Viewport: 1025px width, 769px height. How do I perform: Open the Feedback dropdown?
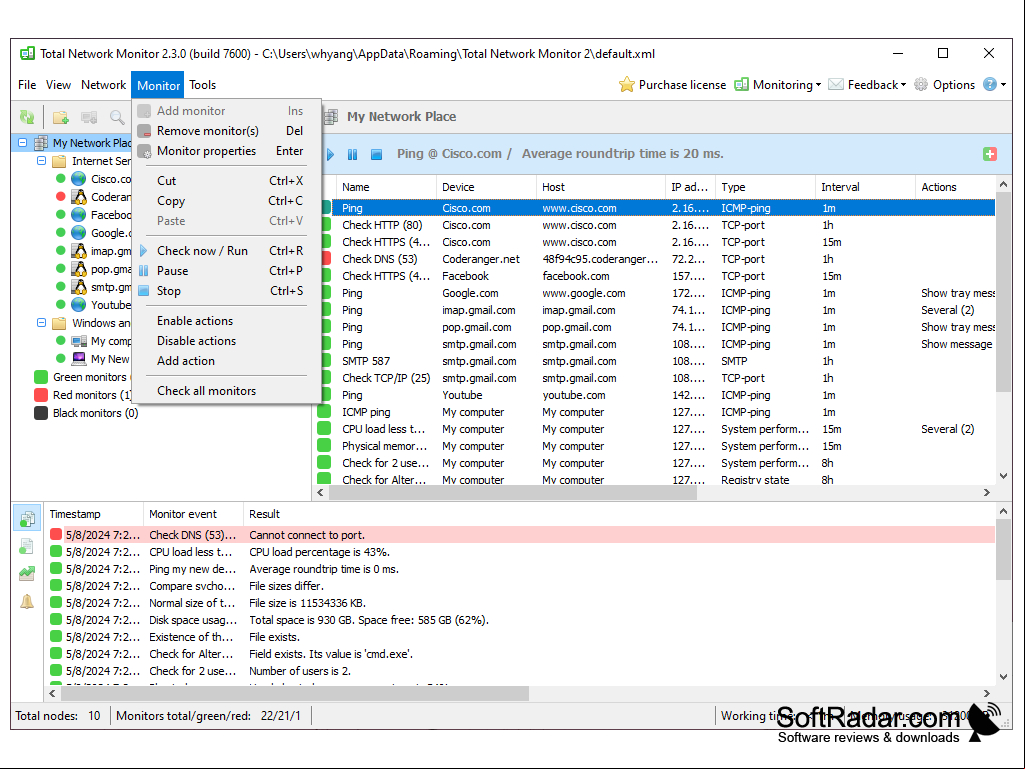[x=867, y=84]
